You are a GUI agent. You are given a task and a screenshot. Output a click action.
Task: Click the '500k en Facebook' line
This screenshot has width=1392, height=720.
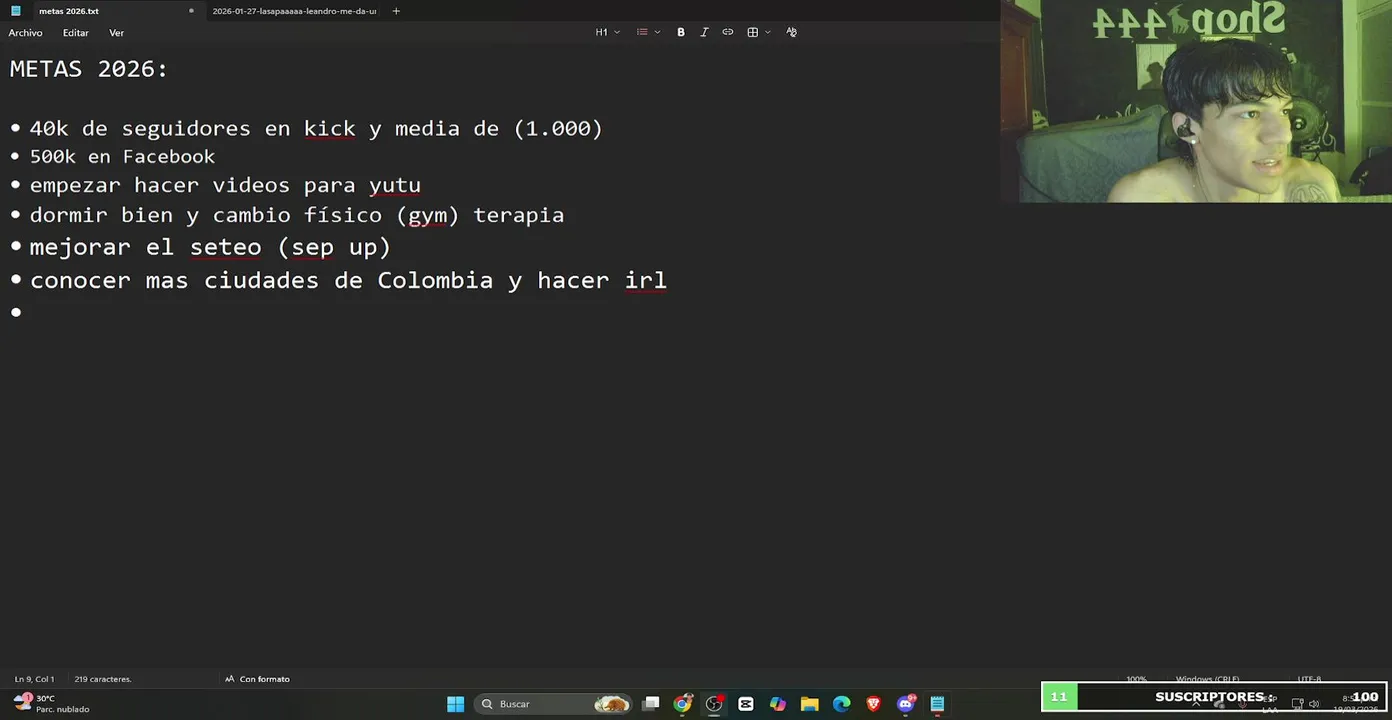coord(122,157)
